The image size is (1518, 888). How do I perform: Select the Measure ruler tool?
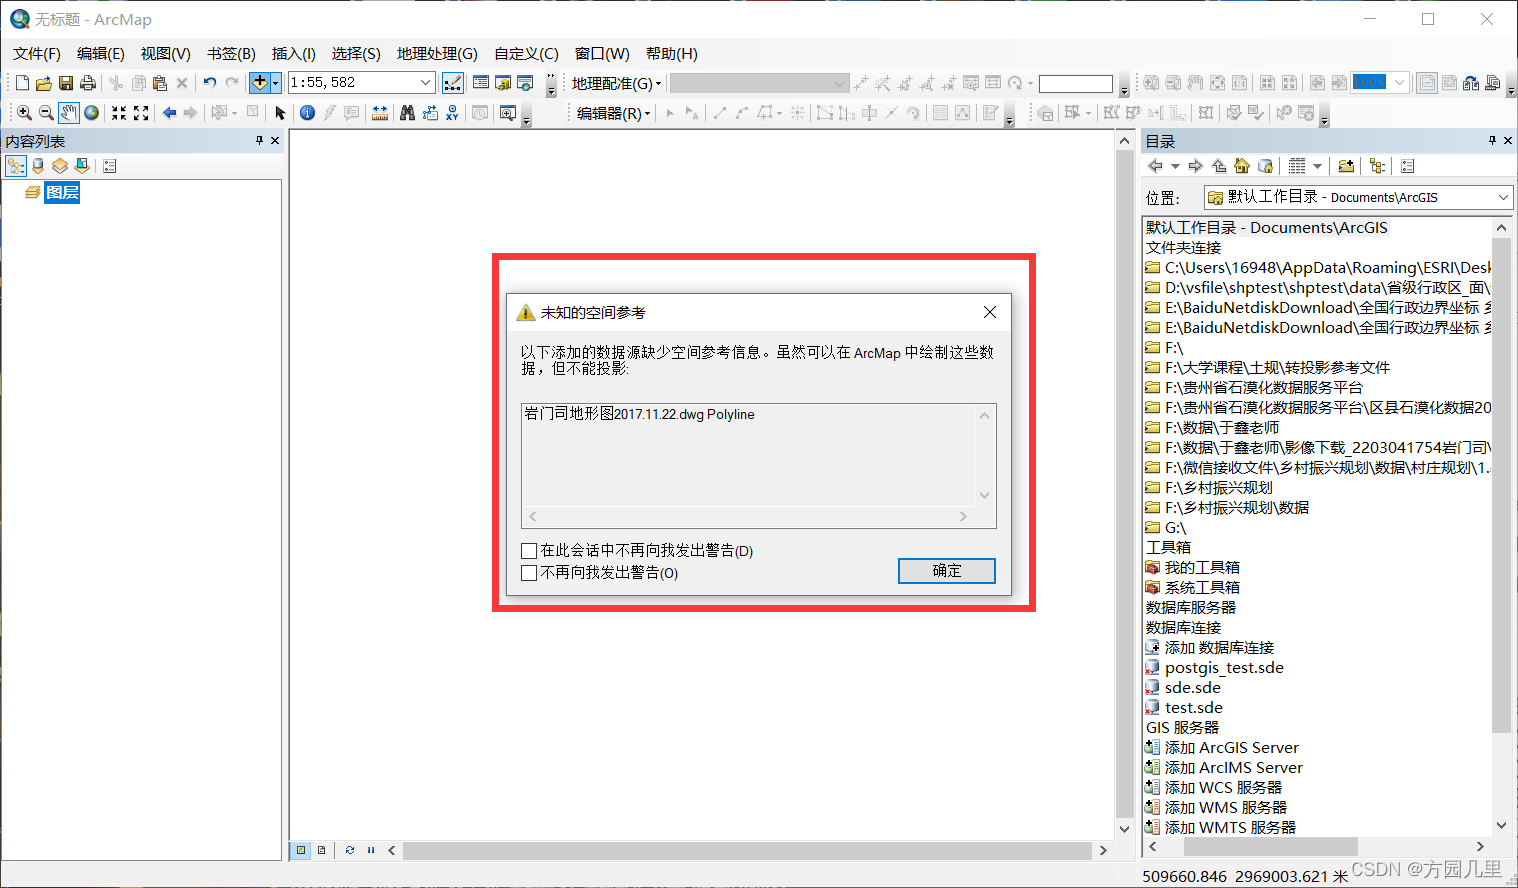(x=380, y=113)
